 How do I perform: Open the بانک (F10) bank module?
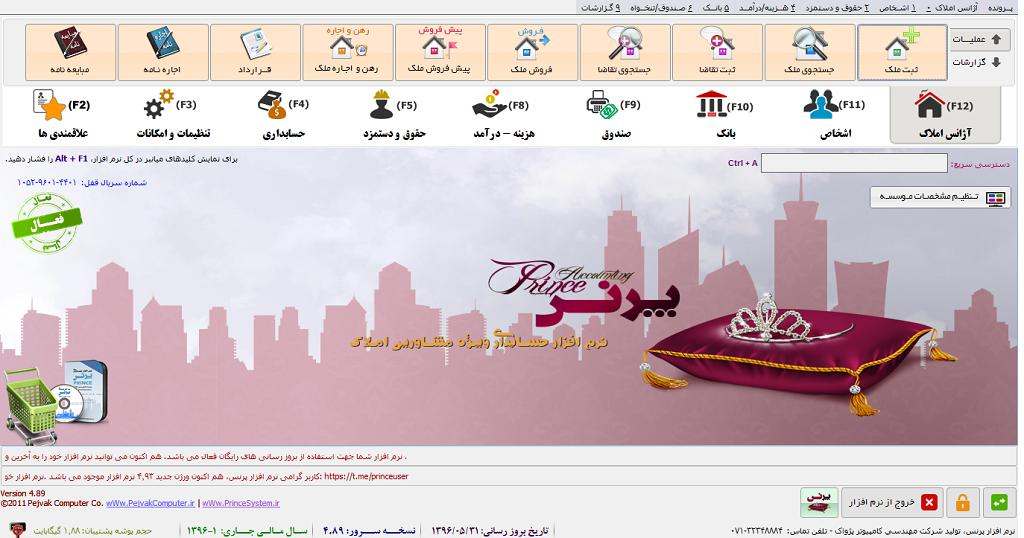(725, 116)
